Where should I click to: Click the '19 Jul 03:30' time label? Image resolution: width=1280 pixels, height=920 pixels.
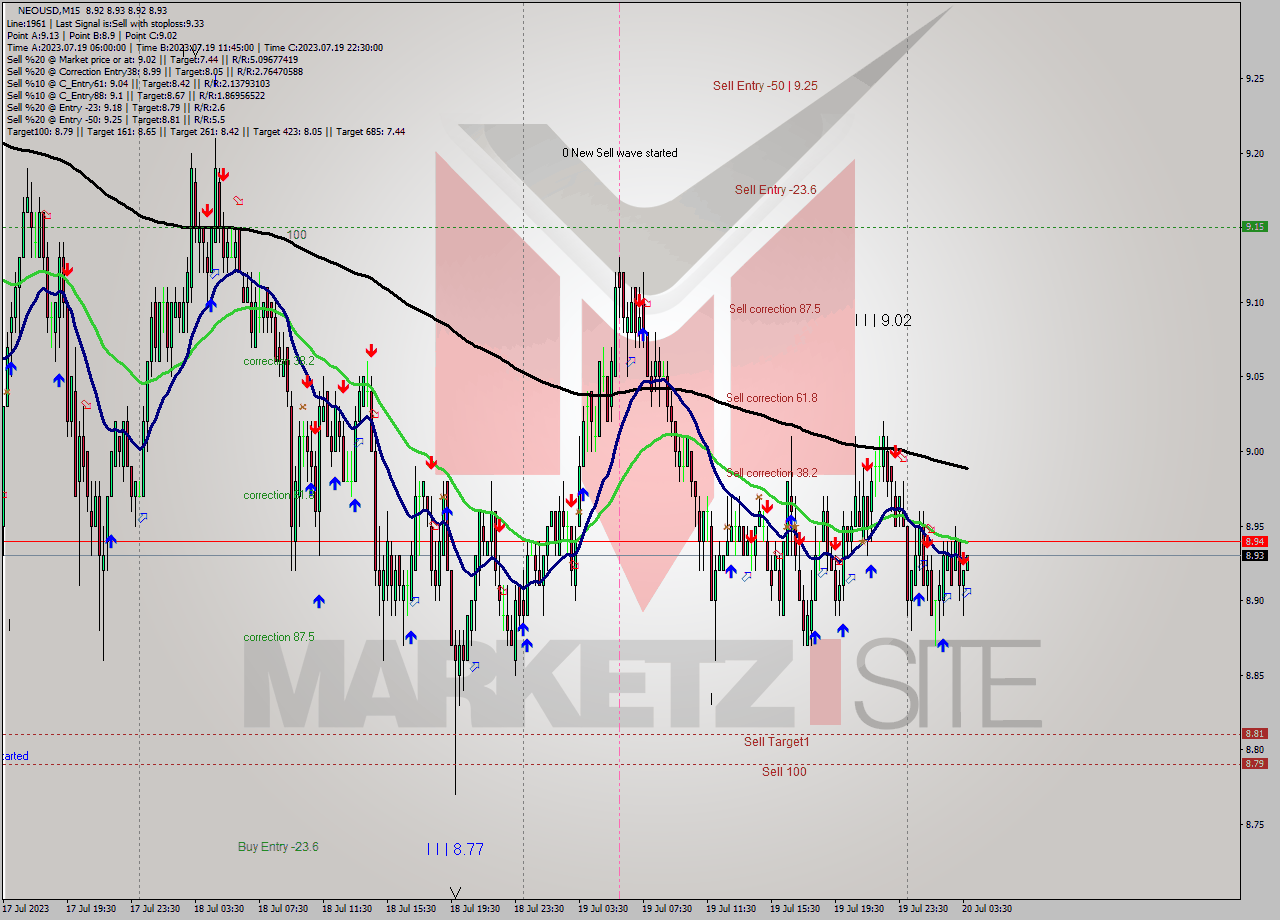pyautogui.click(x=603, y=909)
